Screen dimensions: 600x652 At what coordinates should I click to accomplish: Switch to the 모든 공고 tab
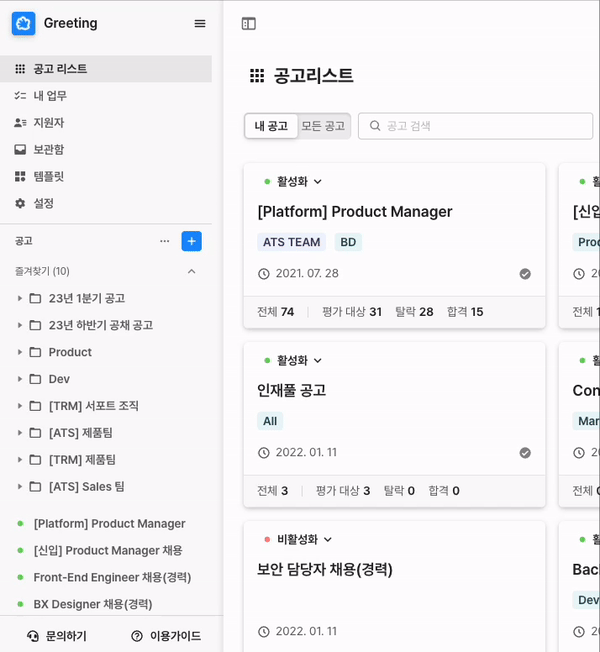tap(323, 126)
